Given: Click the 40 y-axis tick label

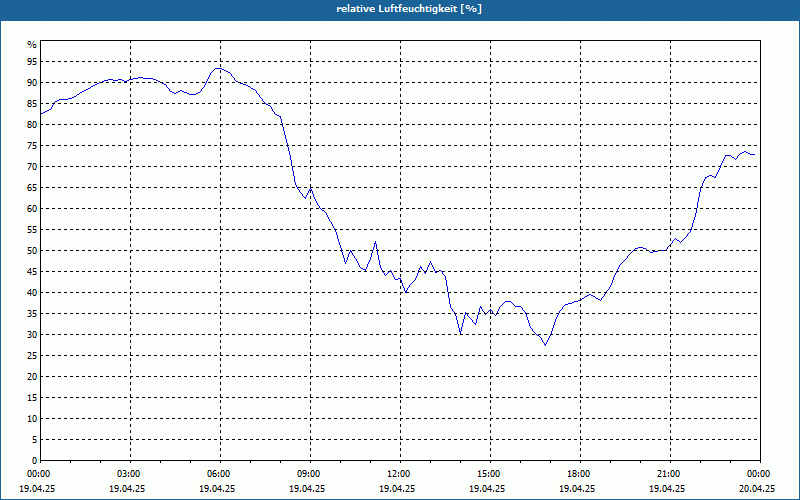Looking at the screenshot, I should (x=32, y=293).
